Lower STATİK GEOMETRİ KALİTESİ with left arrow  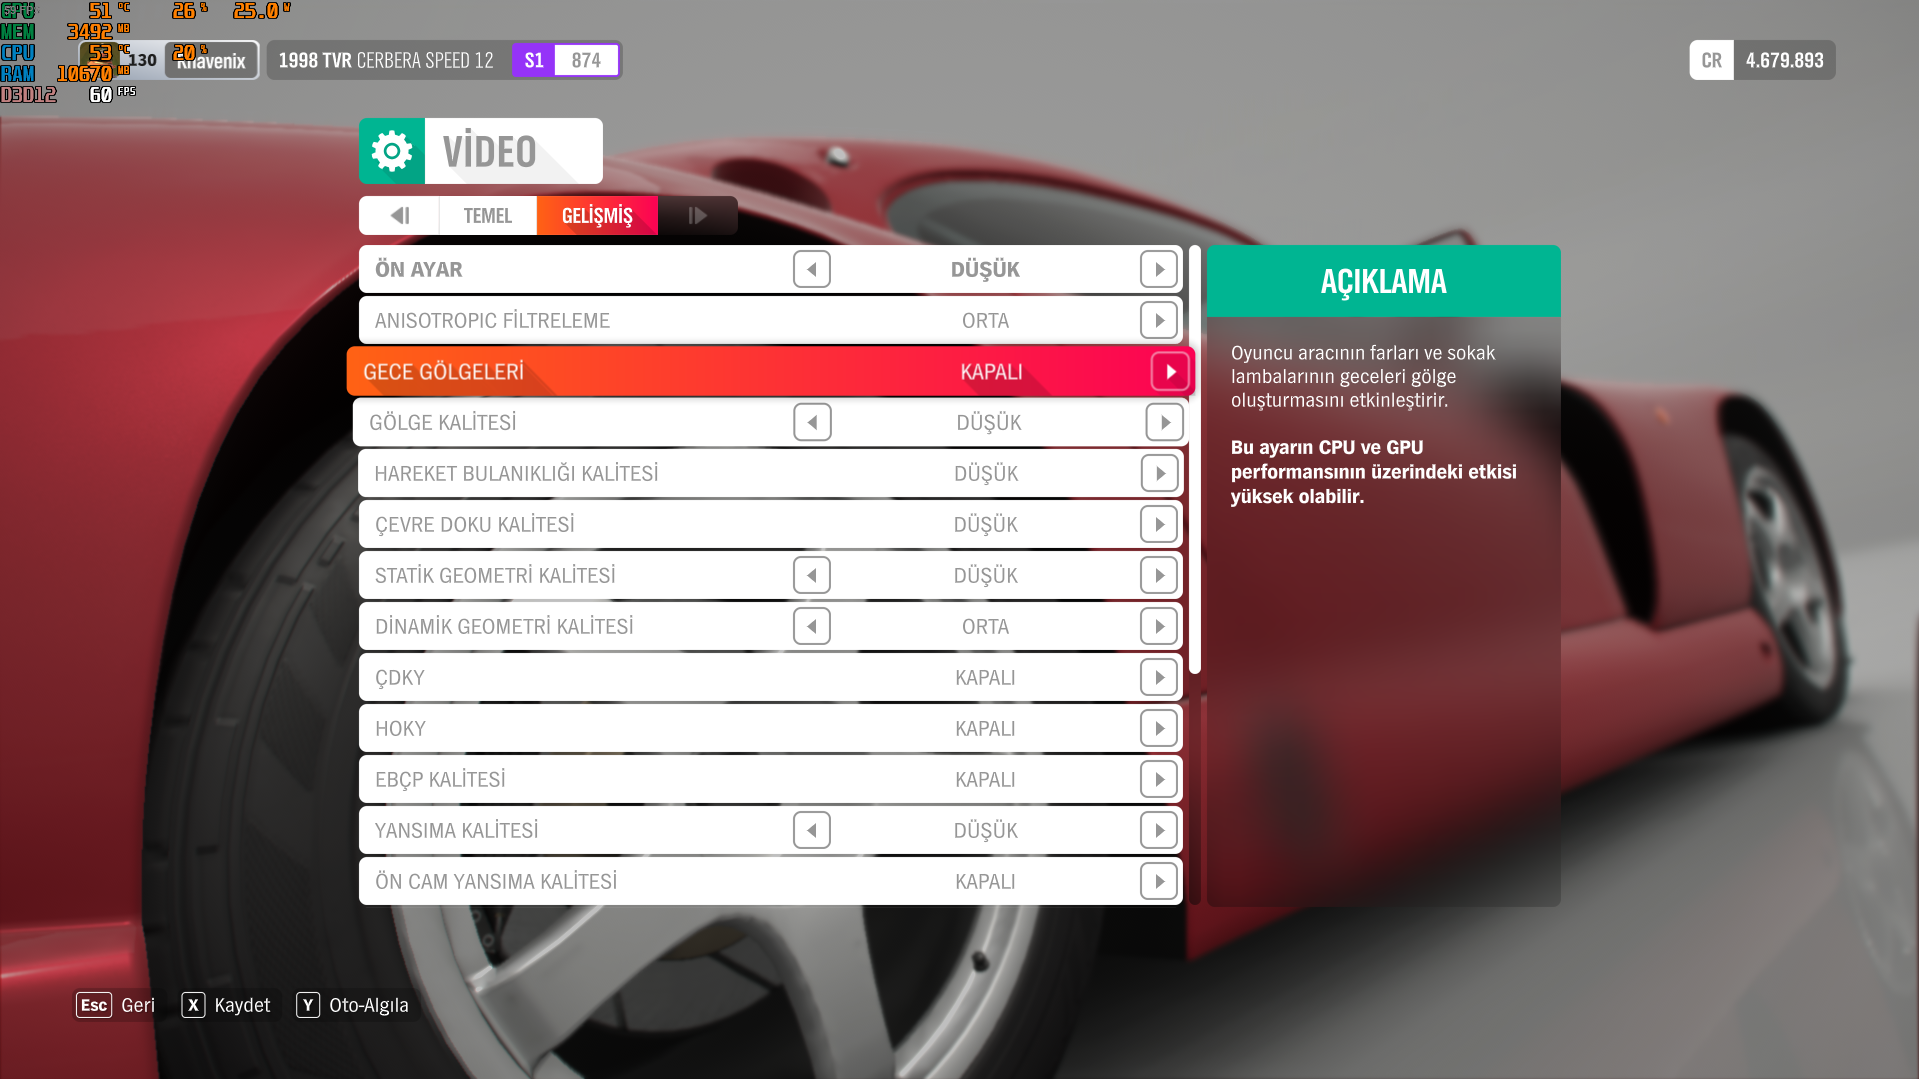coord(812,575)
